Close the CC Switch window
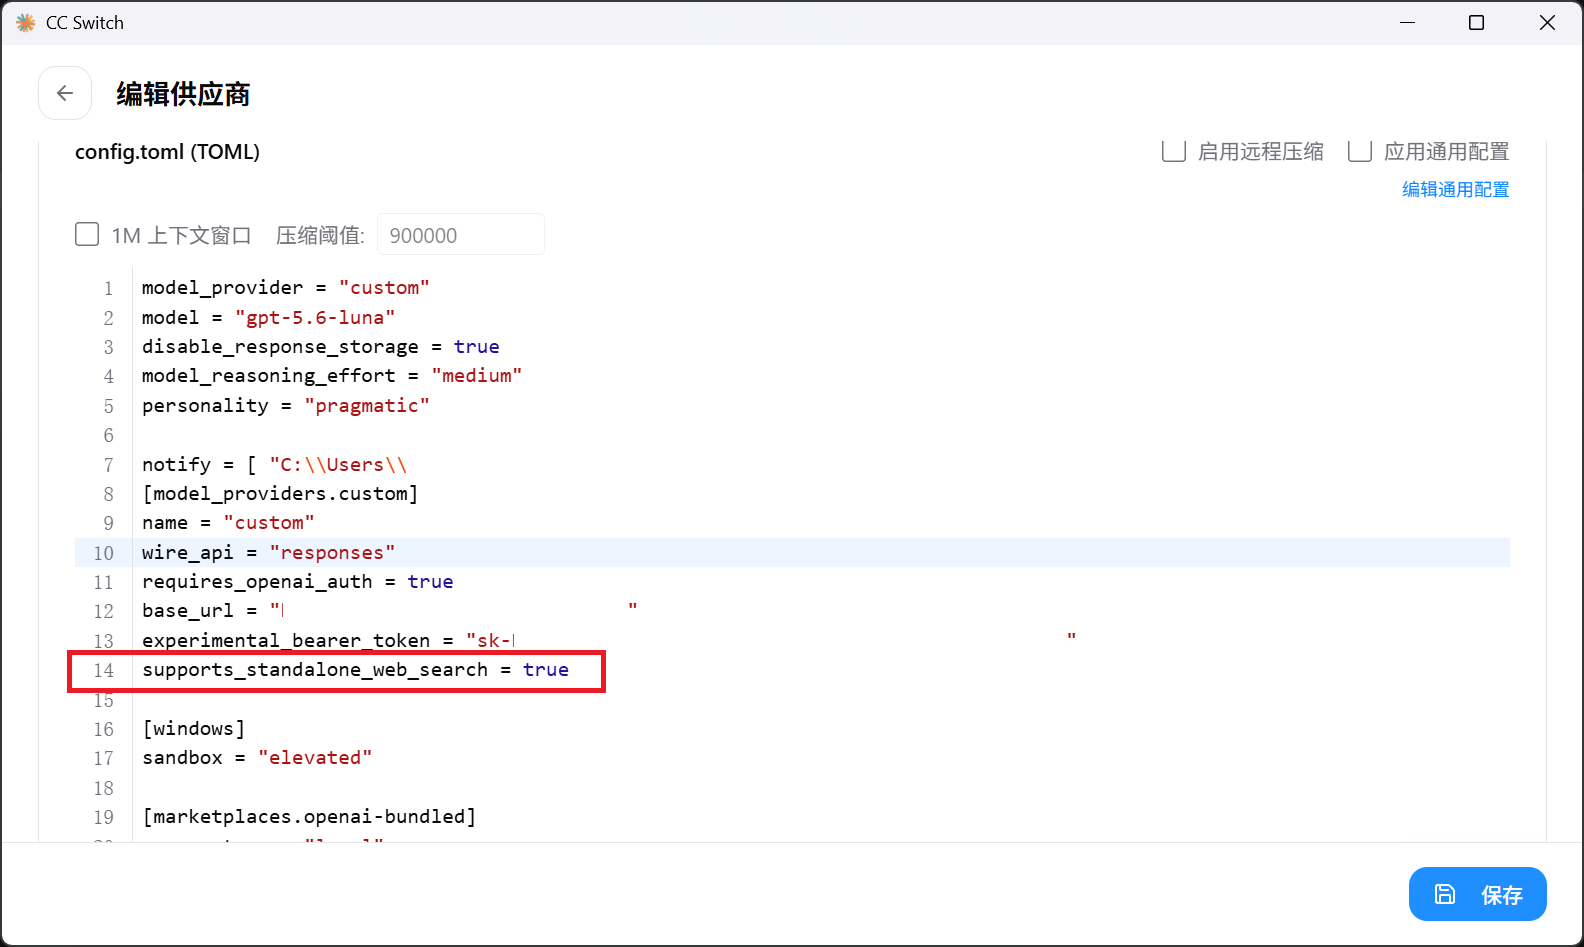 1547,22
